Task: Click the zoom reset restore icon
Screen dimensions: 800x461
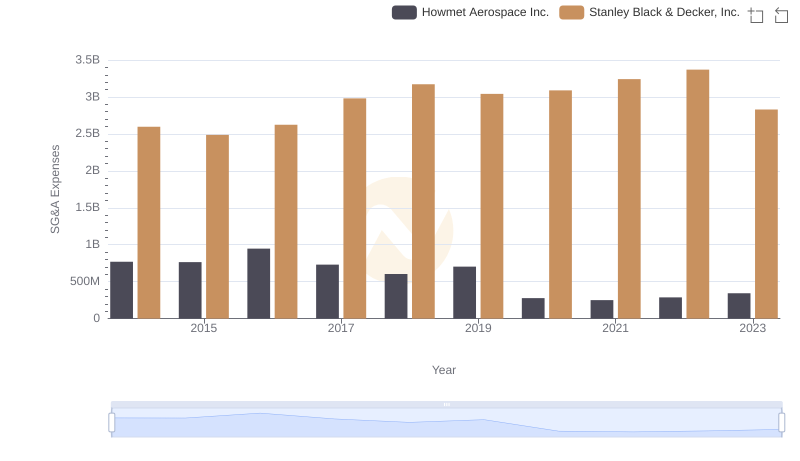Action: tap(781, 15)
